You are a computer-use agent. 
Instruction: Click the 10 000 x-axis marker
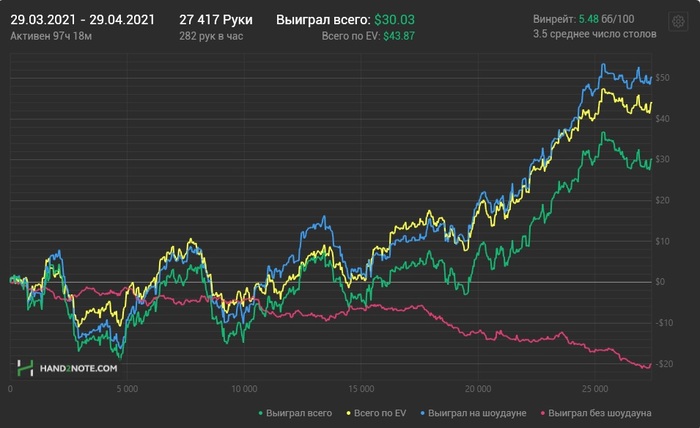(x=243, y=387)
